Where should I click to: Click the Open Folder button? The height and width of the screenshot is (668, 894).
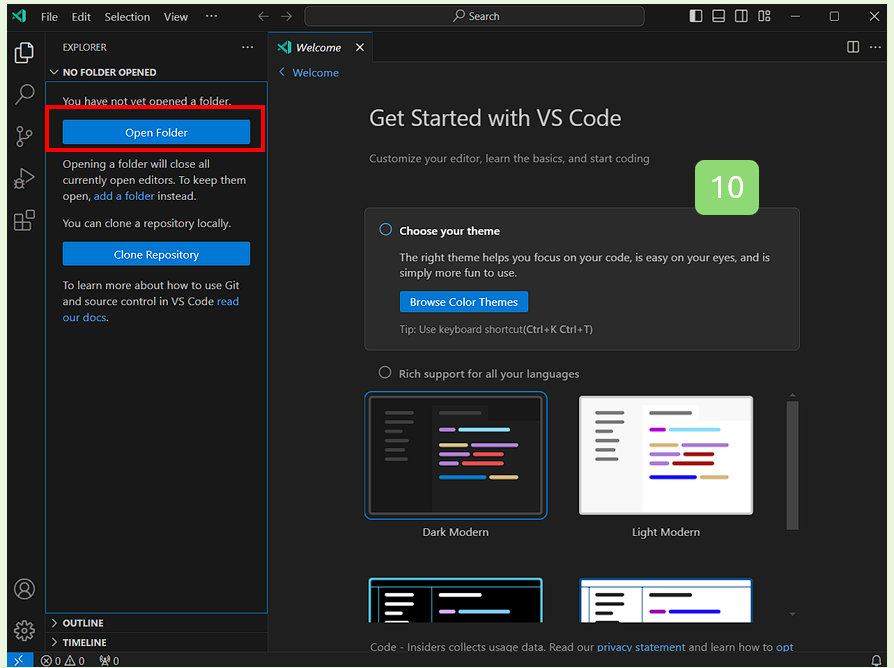[x=156, y=132]
